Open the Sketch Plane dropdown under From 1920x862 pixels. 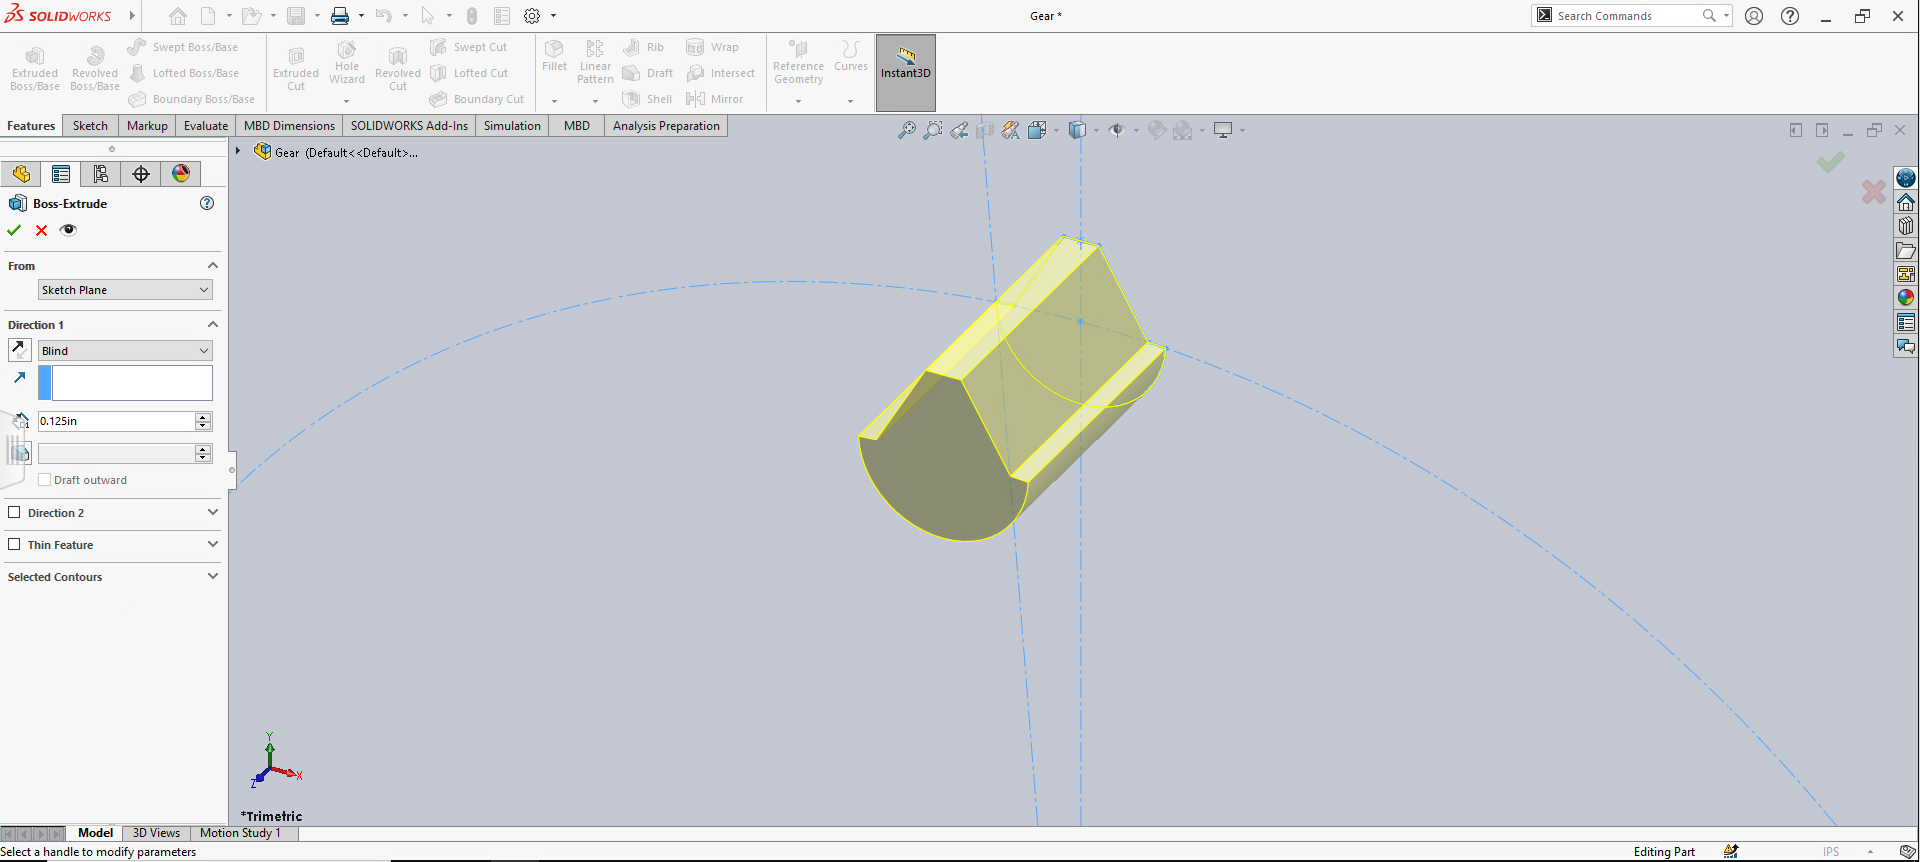(x=125, y=290)
